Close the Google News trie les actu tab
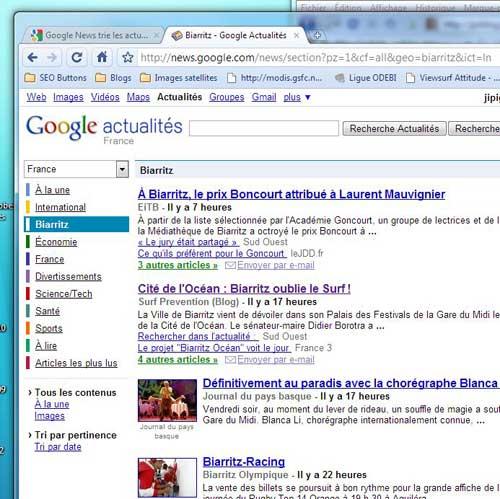 click(156, 35)
